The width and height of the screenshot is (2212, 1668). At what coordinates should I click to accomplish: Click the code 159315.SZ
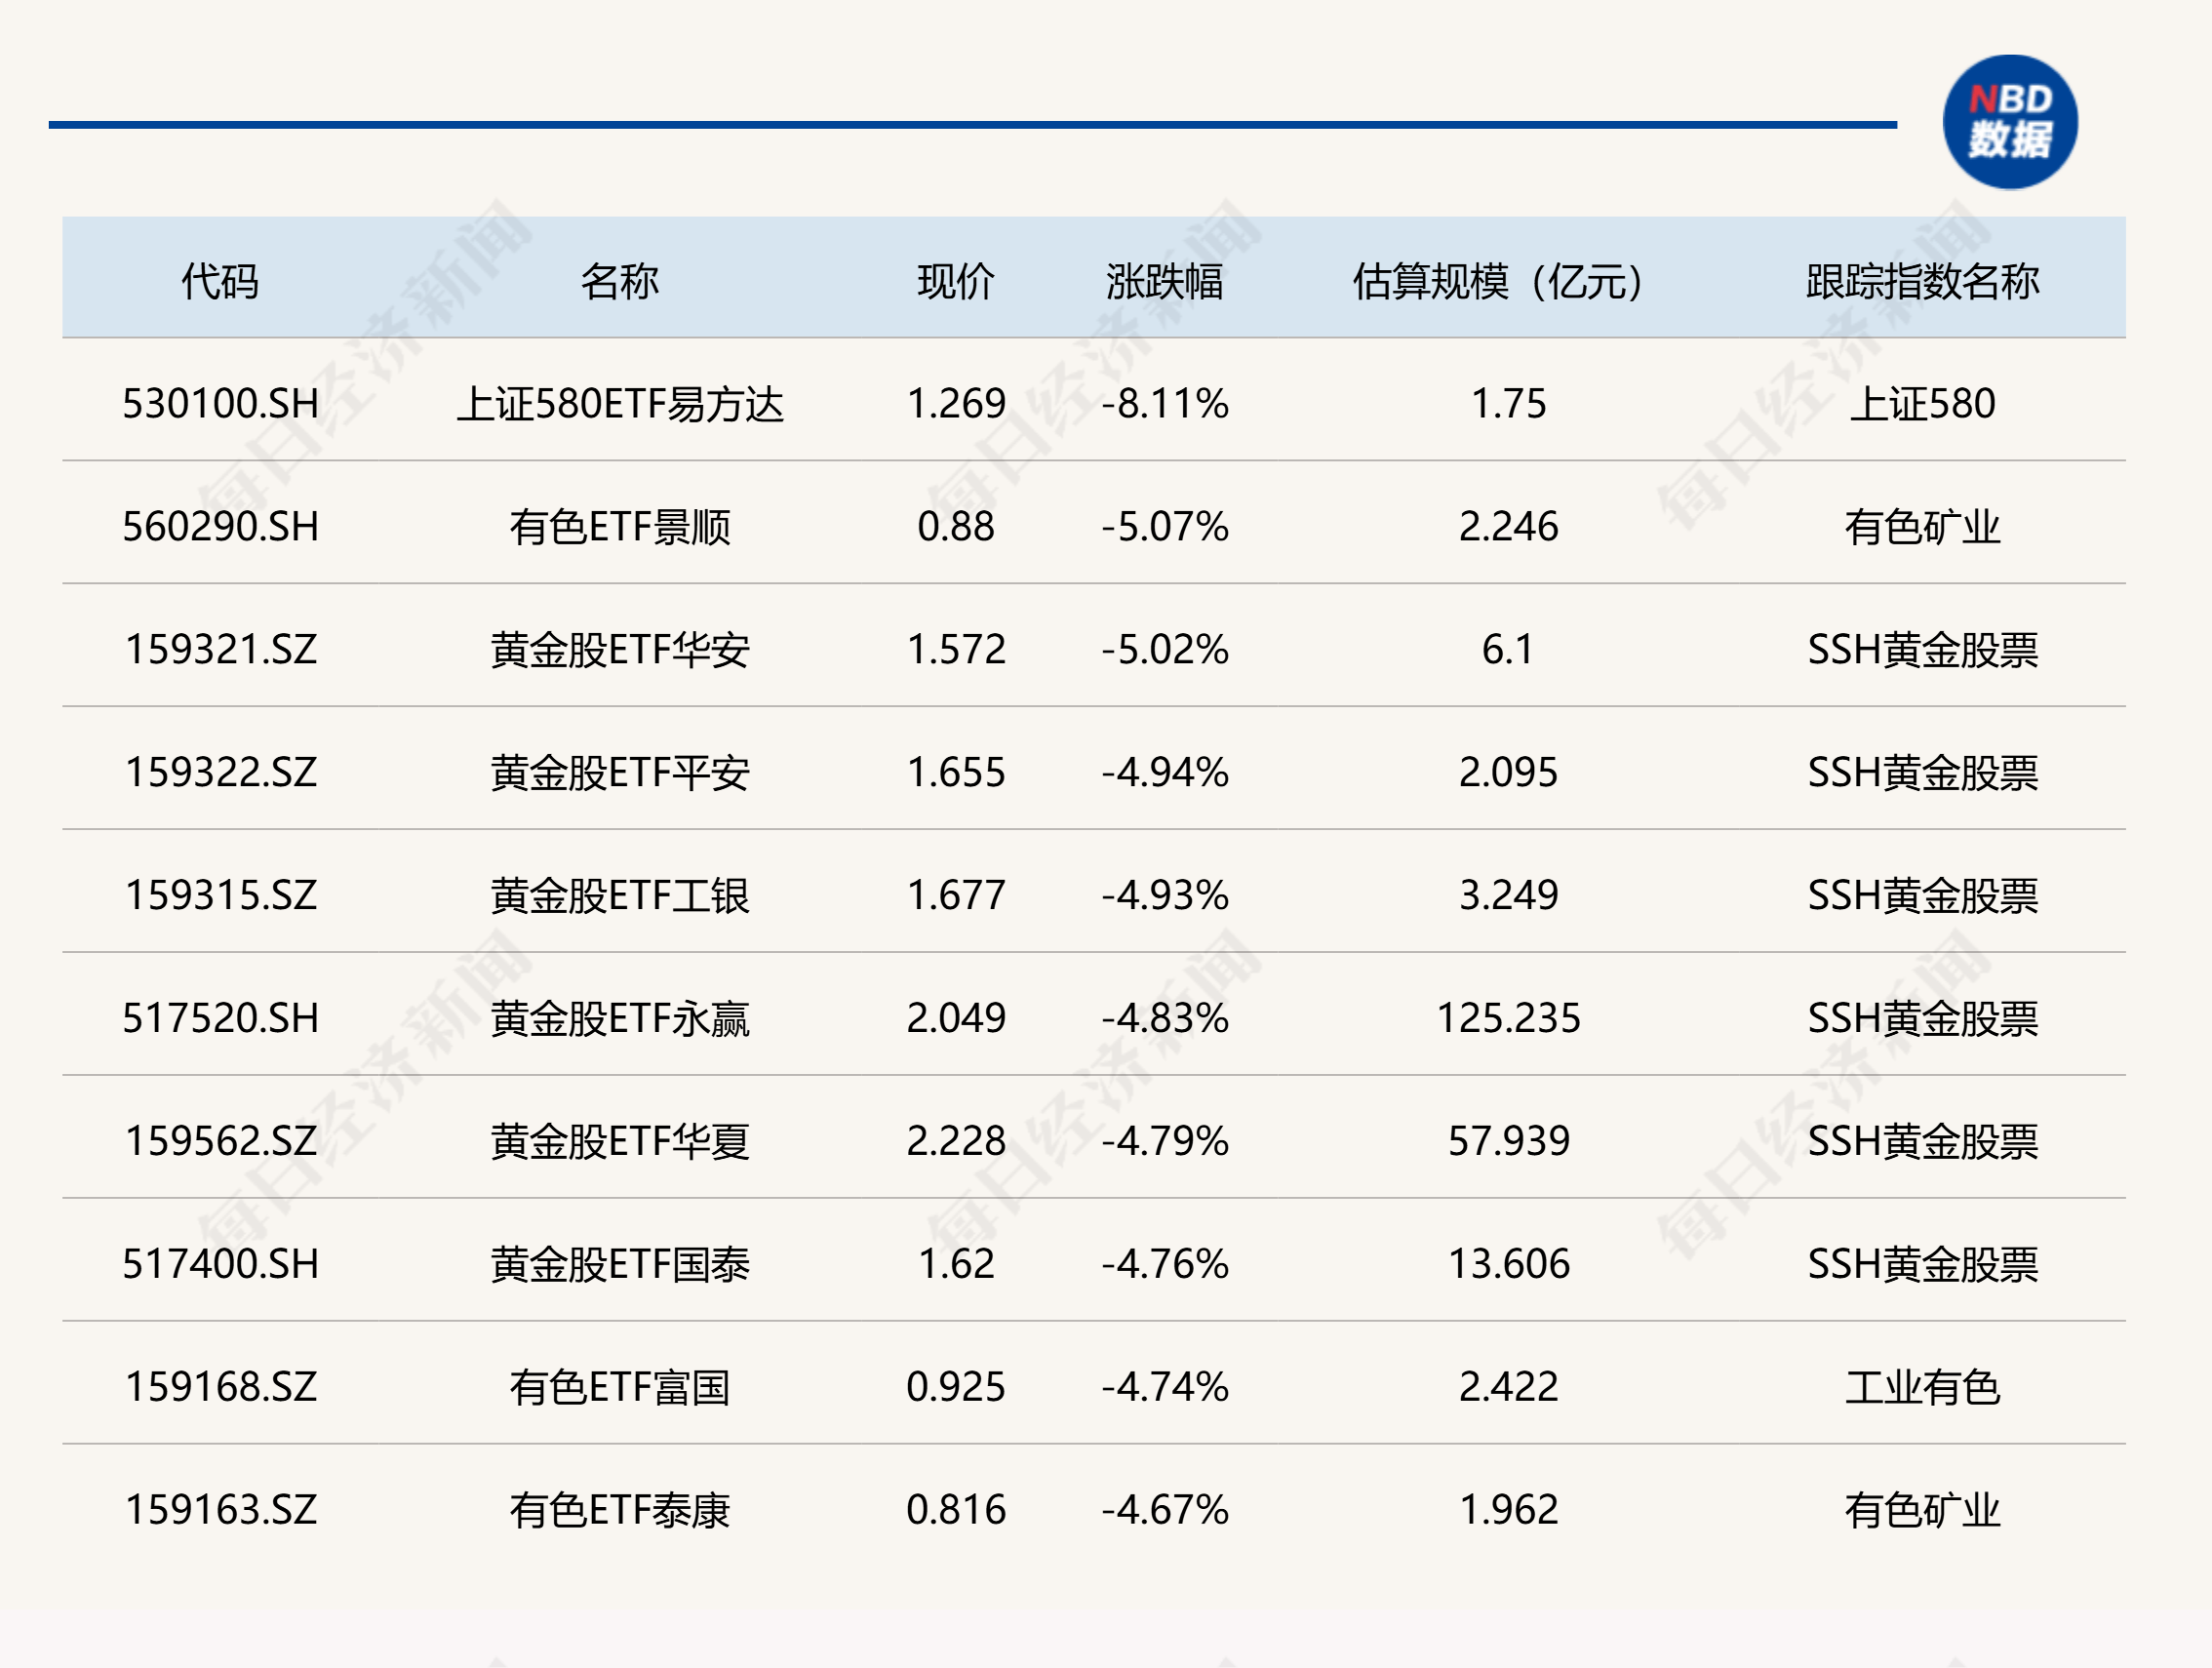(220, 896)
